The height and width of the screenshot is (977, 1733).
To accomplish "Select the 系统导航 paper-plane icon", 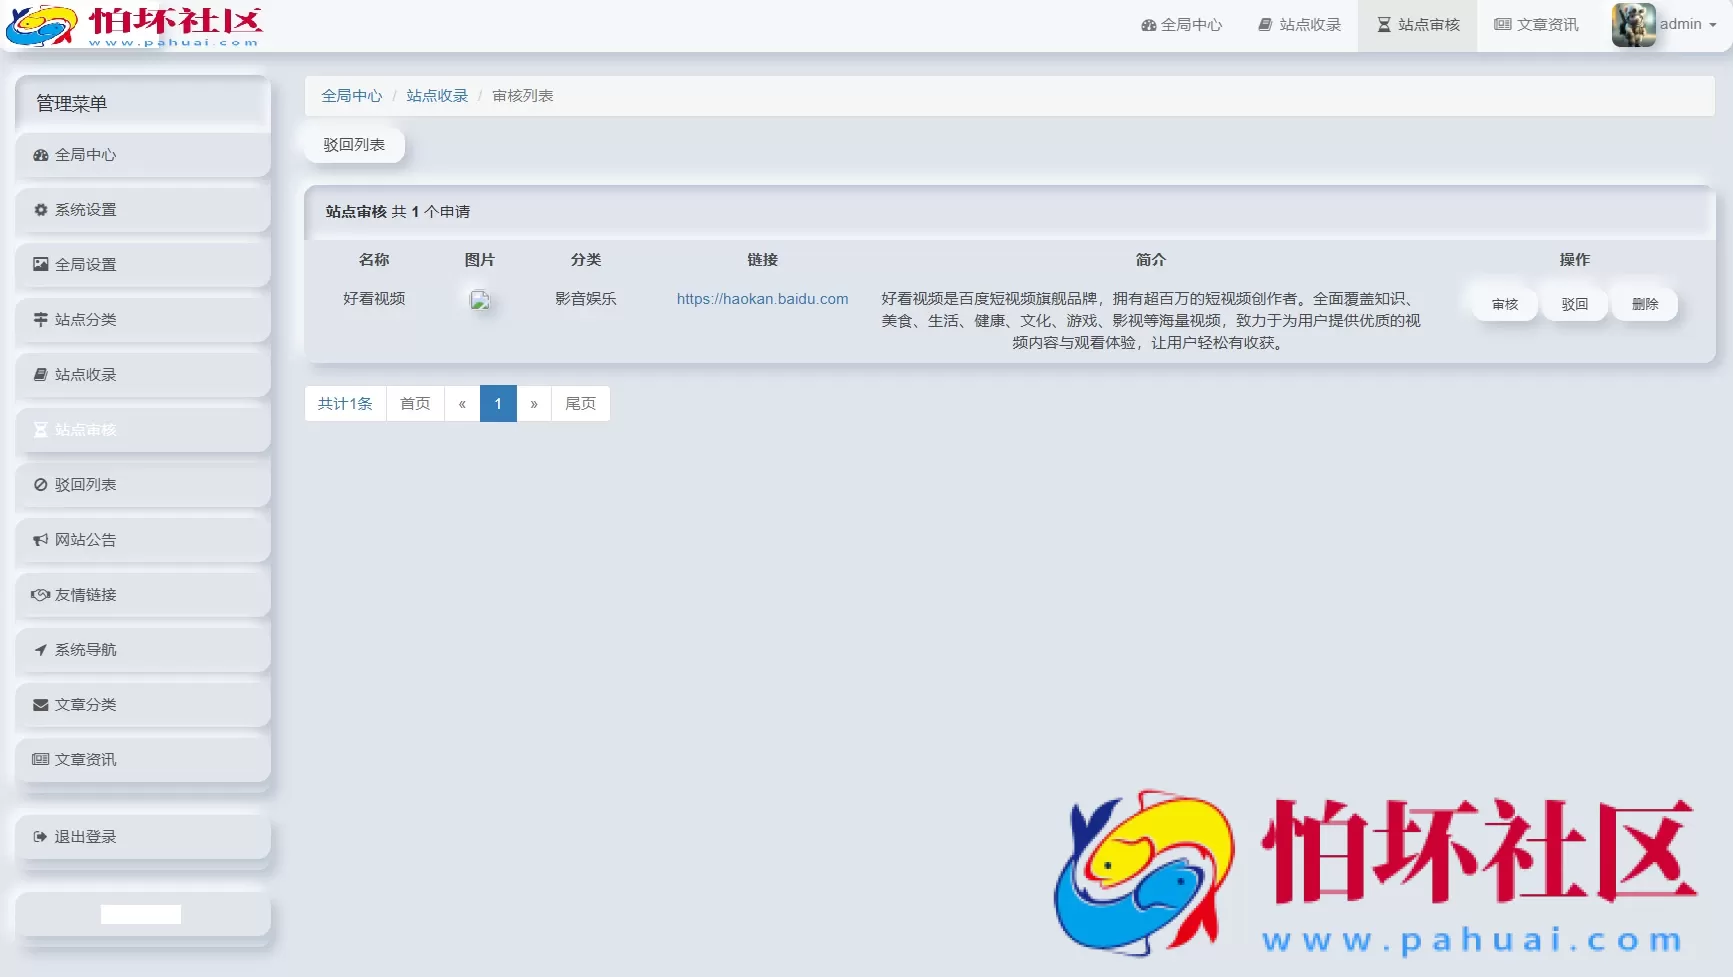I will point(40,649).
